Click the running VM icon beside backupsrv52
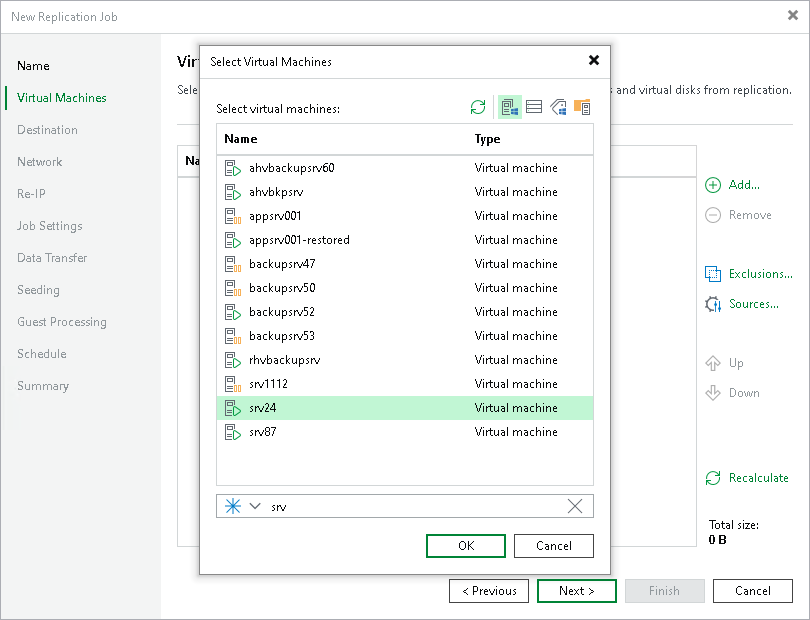 (233, 312)
